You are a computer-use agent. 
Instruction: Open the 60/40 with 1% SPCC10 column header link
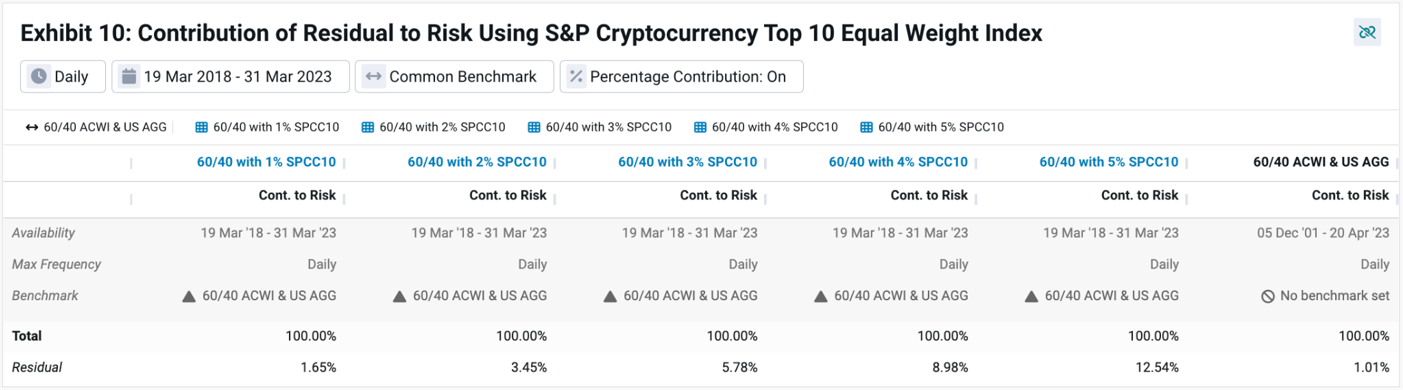[266, 162]
